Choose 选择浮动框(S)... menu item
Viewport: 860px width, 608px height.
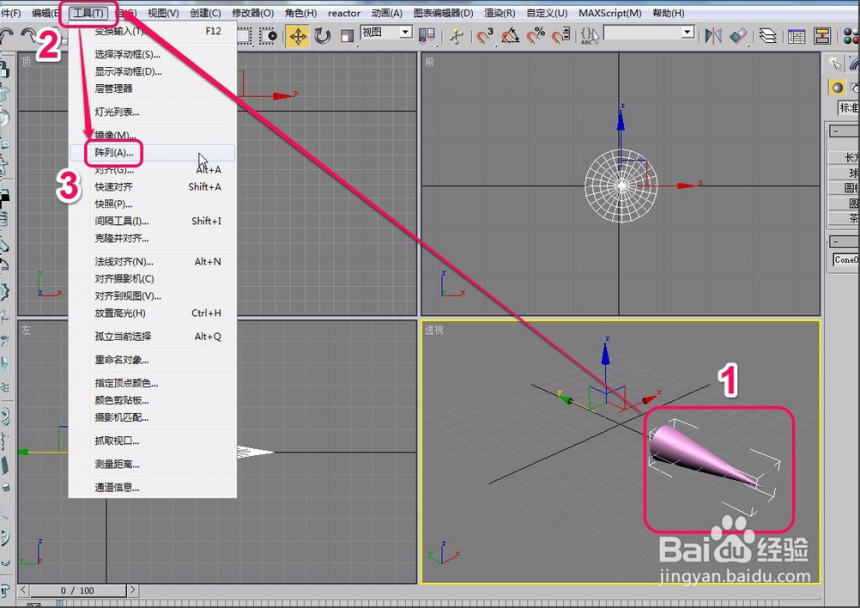click(153, 54)
